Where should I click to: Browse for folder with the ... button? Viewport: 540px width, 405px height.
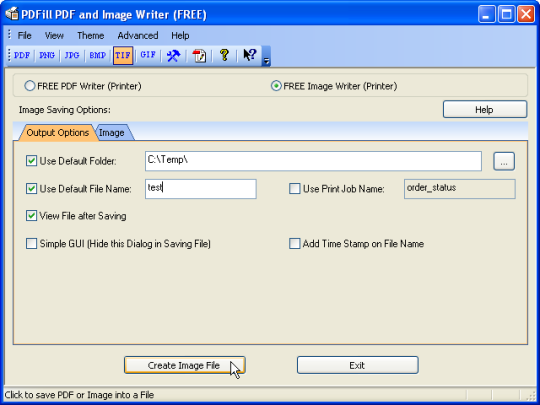click(x=504, y=161)
